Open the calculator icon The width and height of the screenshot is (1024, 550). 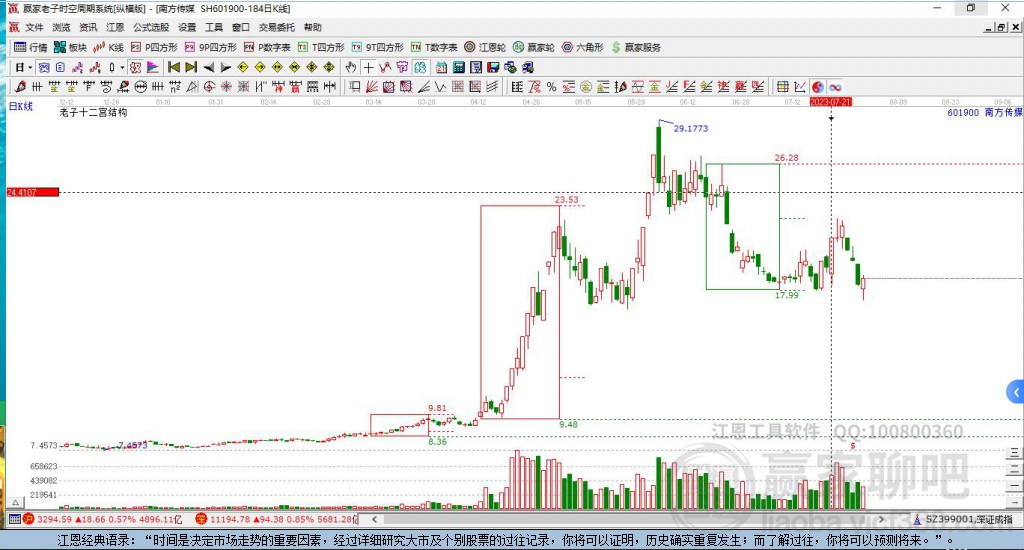click(458, 67)
